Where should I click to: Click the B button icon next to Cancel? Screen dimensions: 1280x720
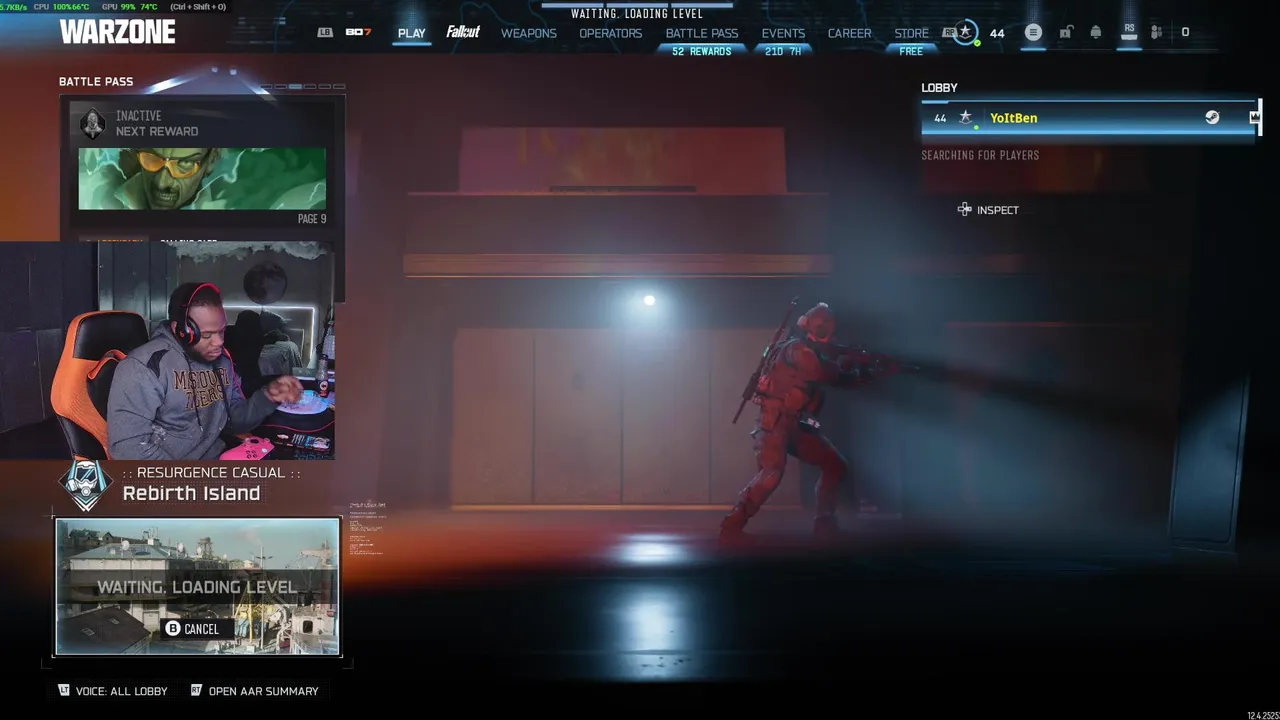(x=172, y=628)
